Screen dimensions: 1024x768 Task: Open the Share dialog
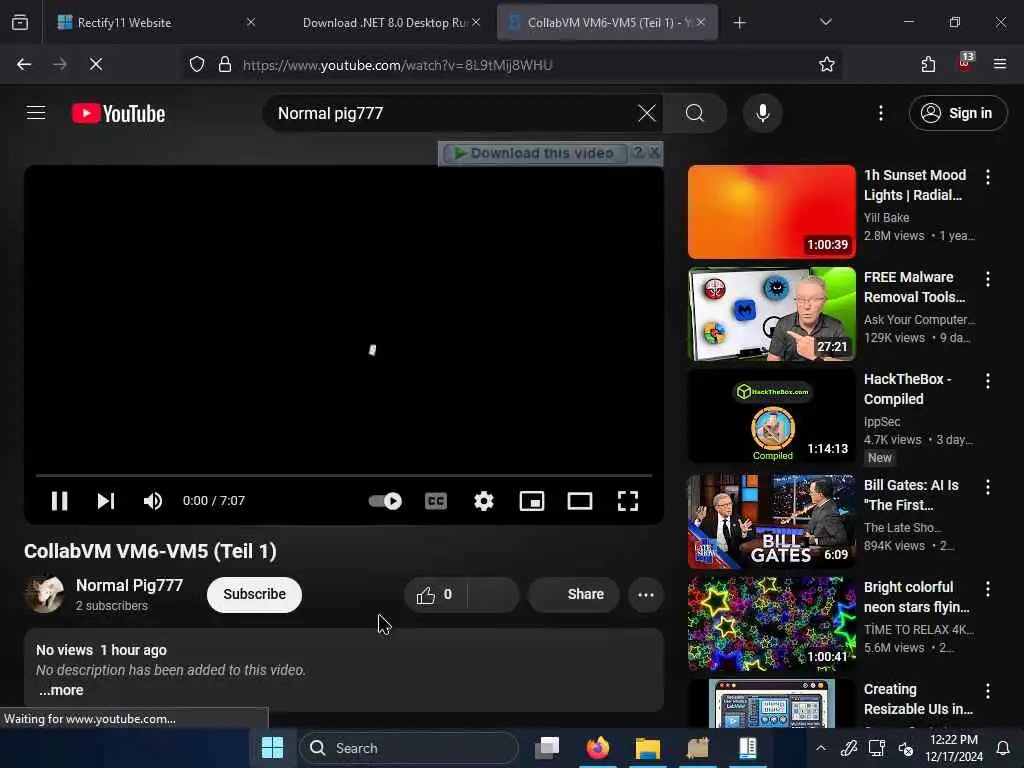tap(574, 594)
